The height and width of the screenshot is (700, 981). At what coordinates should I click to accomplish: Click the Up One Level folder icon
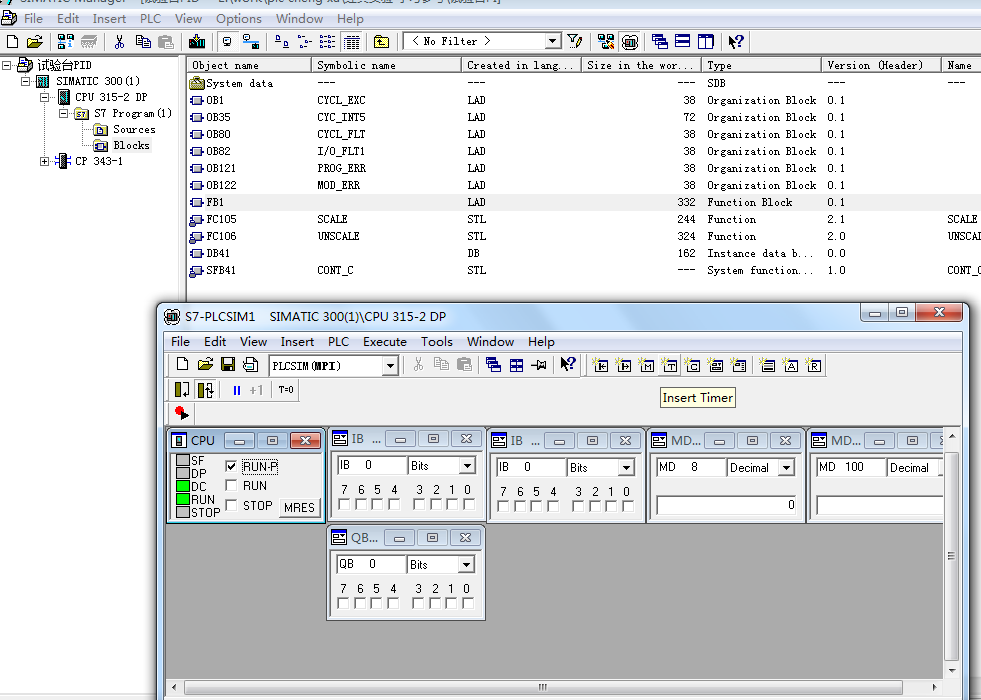[381, 42]
